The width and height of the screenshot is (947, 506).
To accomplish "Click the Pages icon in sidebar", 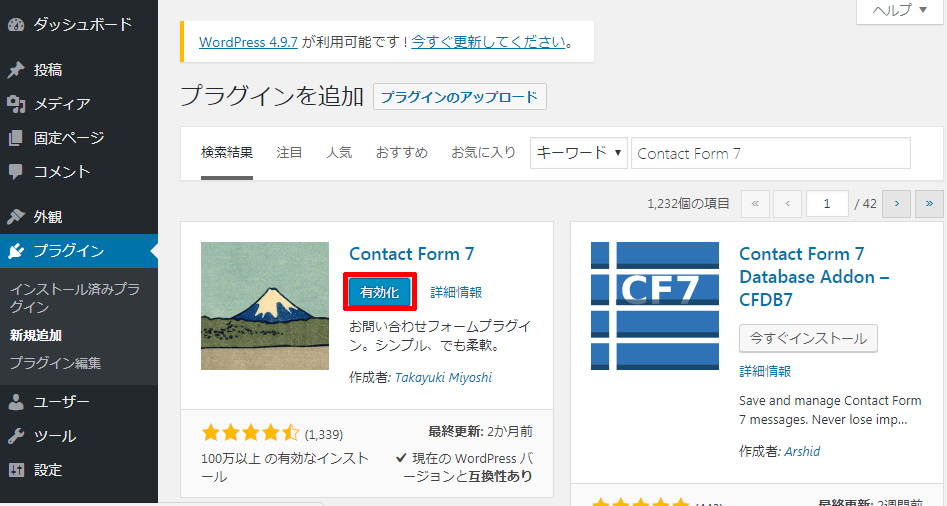I will tap(16, 138).
